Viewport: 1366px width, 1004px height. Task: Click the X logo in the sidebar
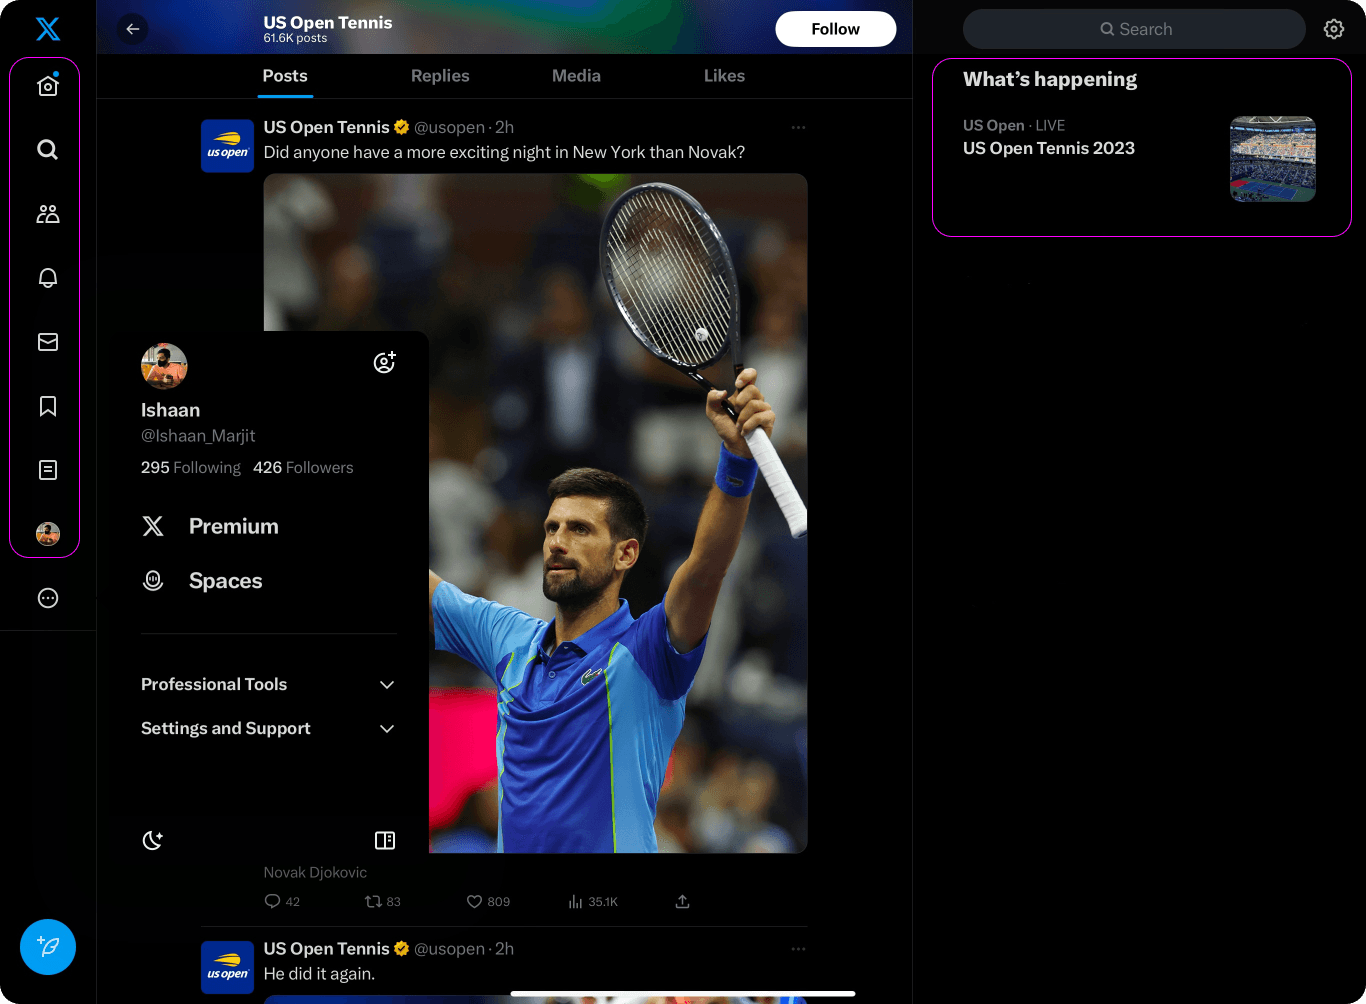(x=48, y=29)
